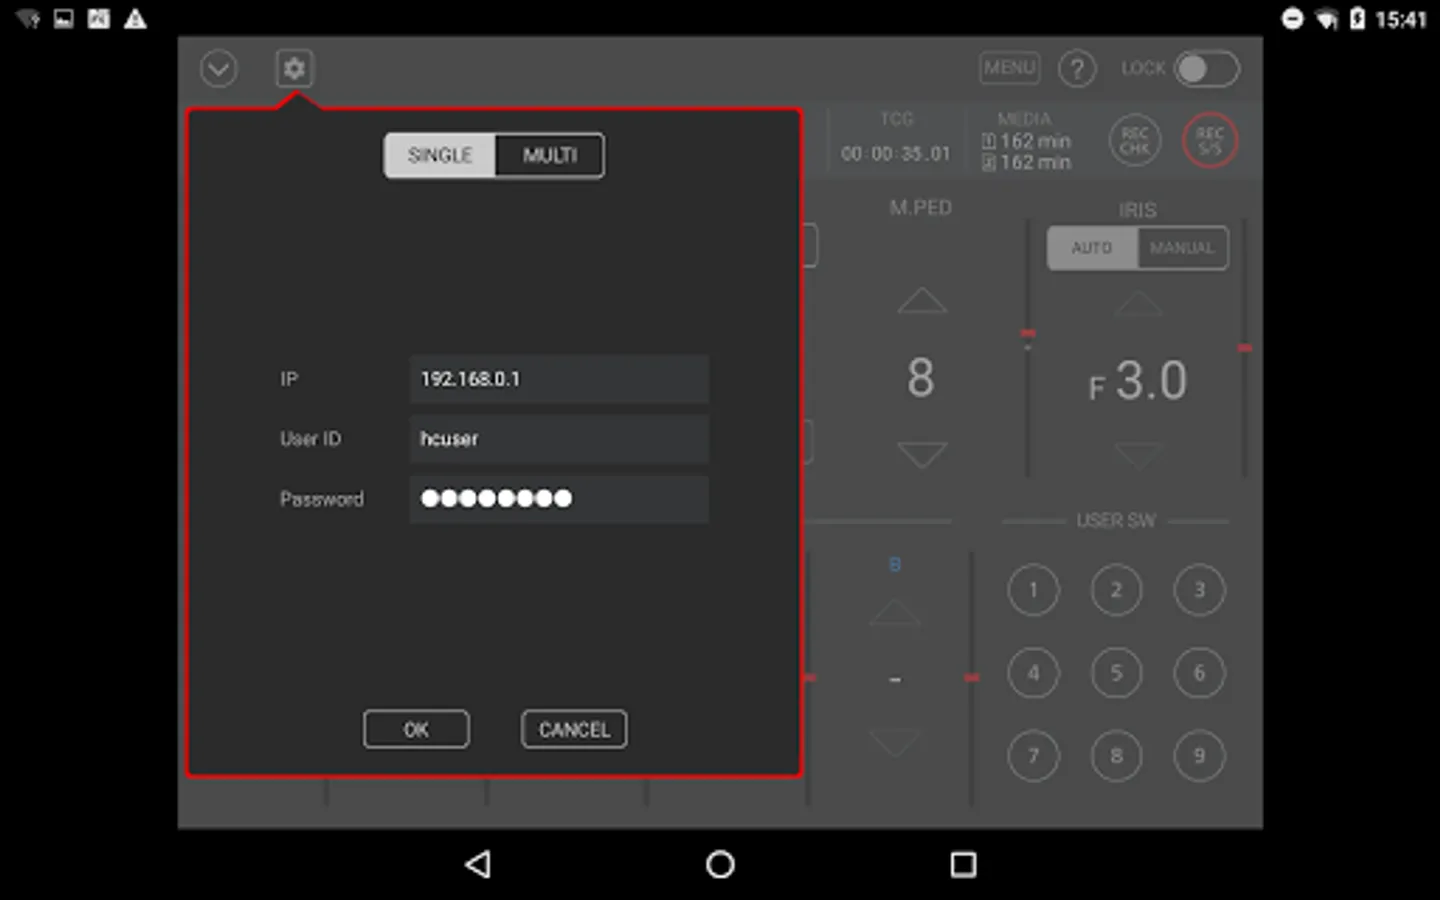Close the iris down arrow below F3.0

pyautogui.click(x=1139, y=457)
